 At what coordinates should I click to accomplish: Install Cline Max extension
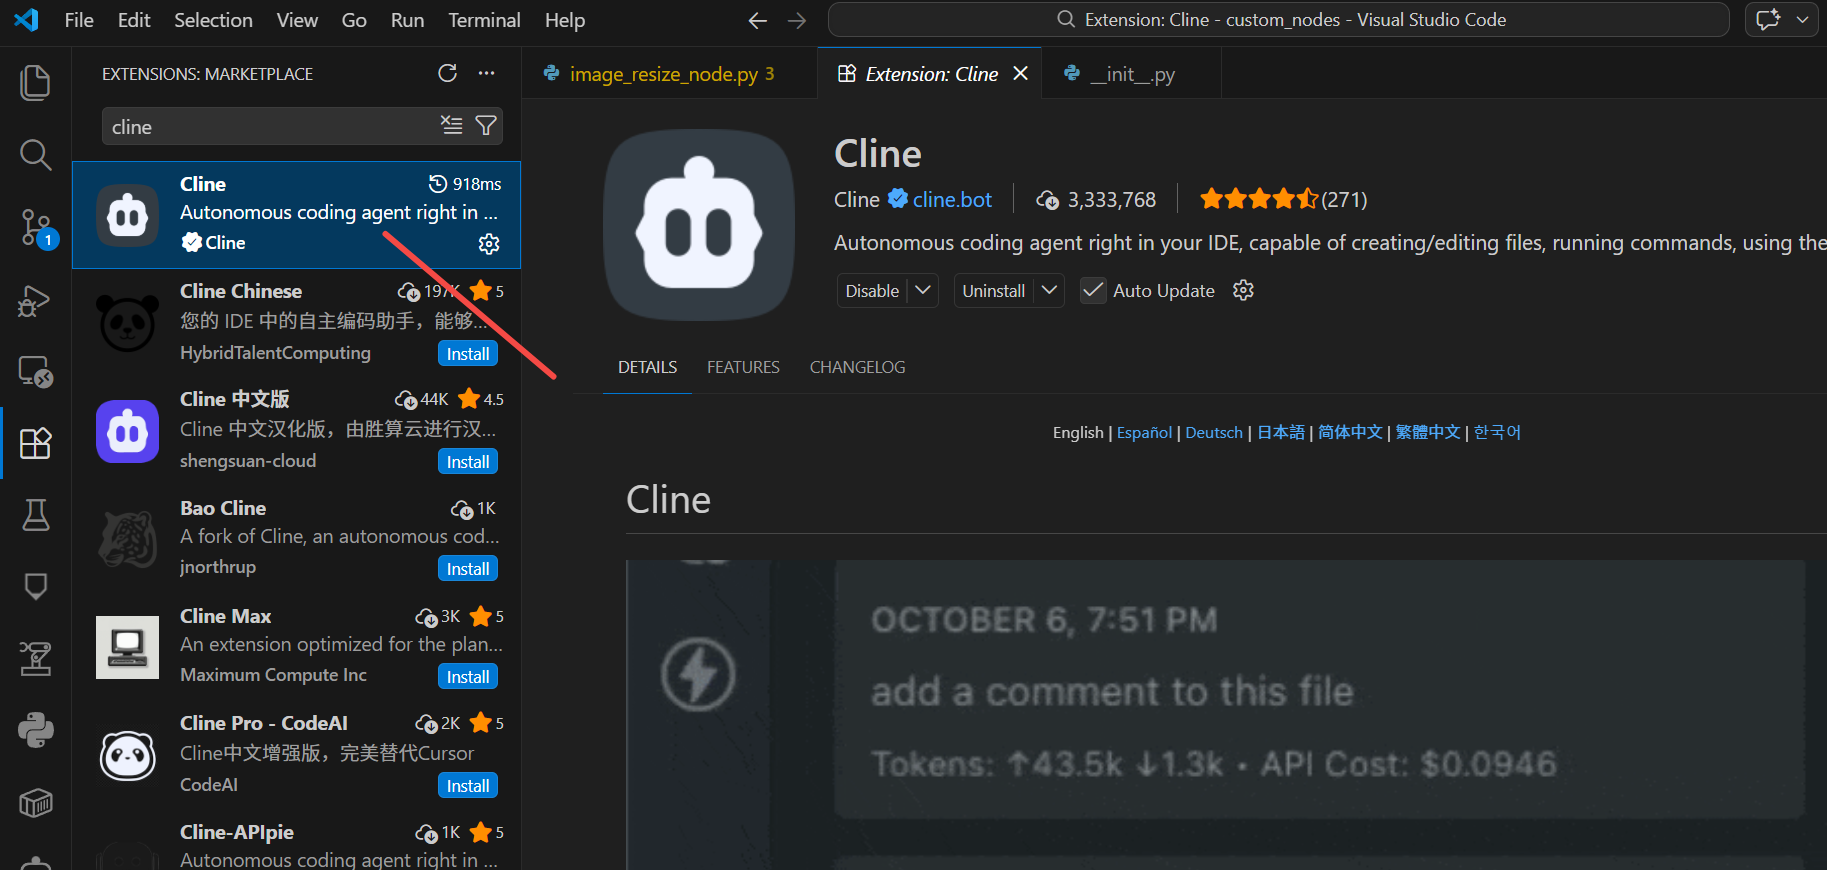point(468,677)
